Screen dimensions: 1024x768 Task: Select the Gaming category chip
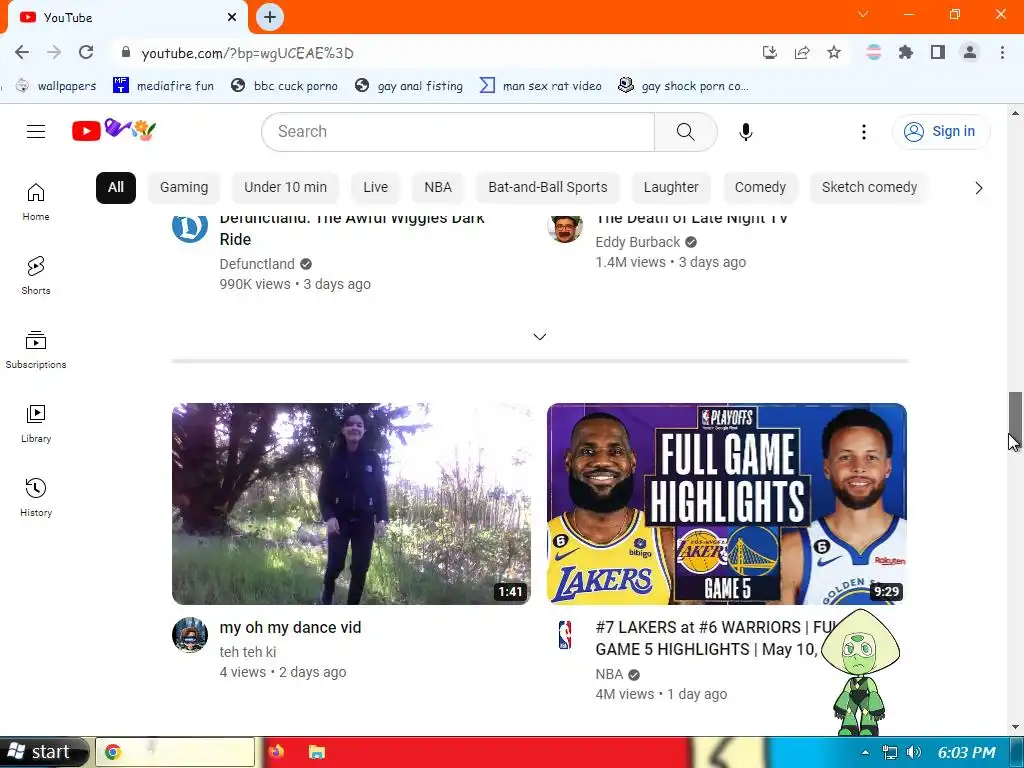[x=184, y=187]
